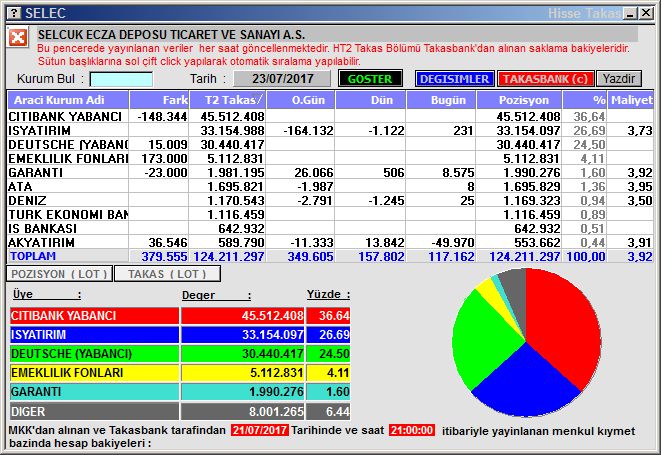Click the yellow pie chart slice
This screenshot has width=661, height=455.
pos(497,297)
